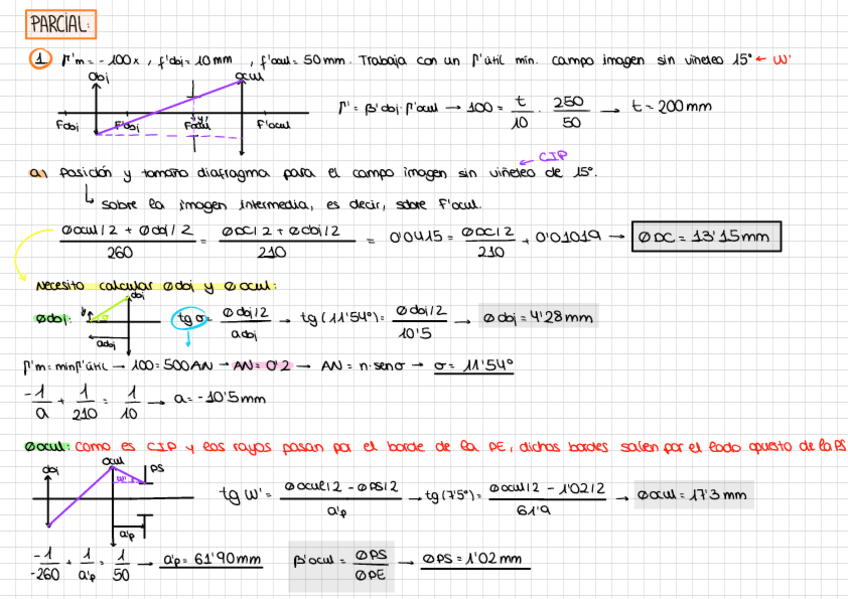Click the purple ray in the top lens diagram
Screen dimensions: 848x599
pyautogui.click(x=169, y=107)
